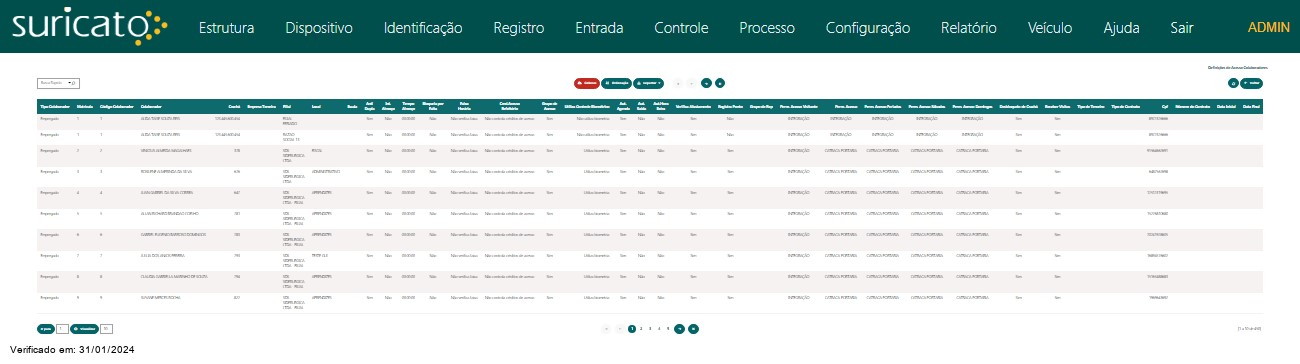The image size is (1300, 364).
Task: Click the page number input field
Action: click(x=62, y=328)
